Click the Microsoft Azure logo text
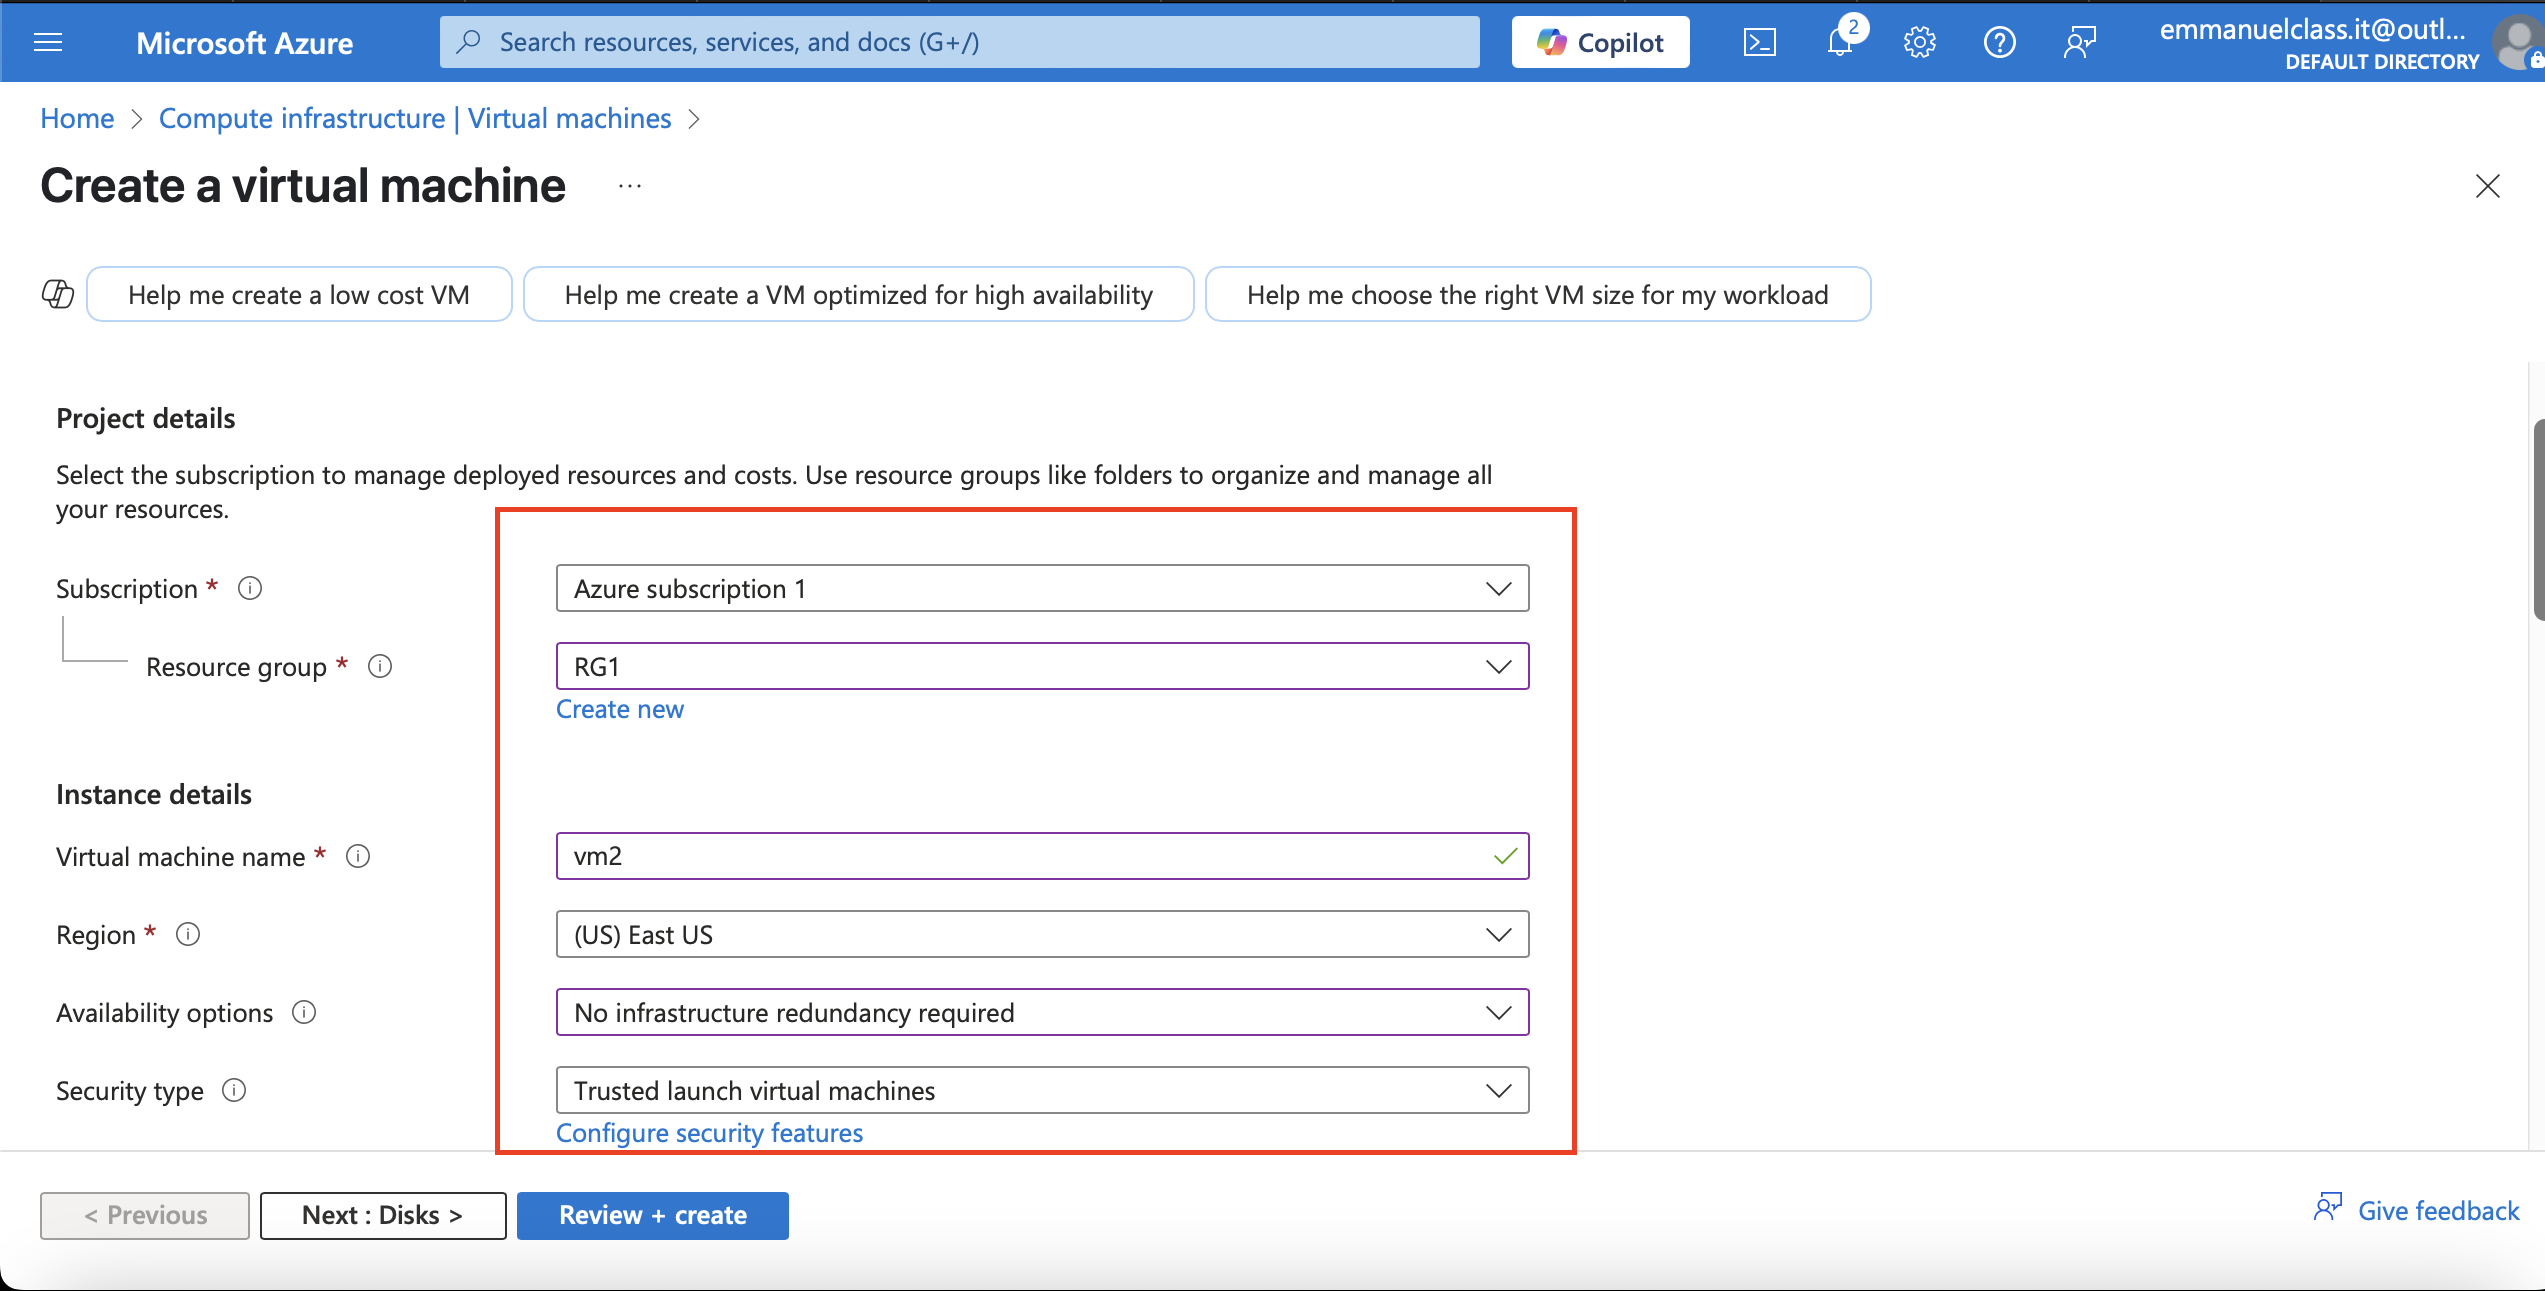The height and width of the screenshot is (1291, 2545). pyautogui.click(x=244, y=42)
